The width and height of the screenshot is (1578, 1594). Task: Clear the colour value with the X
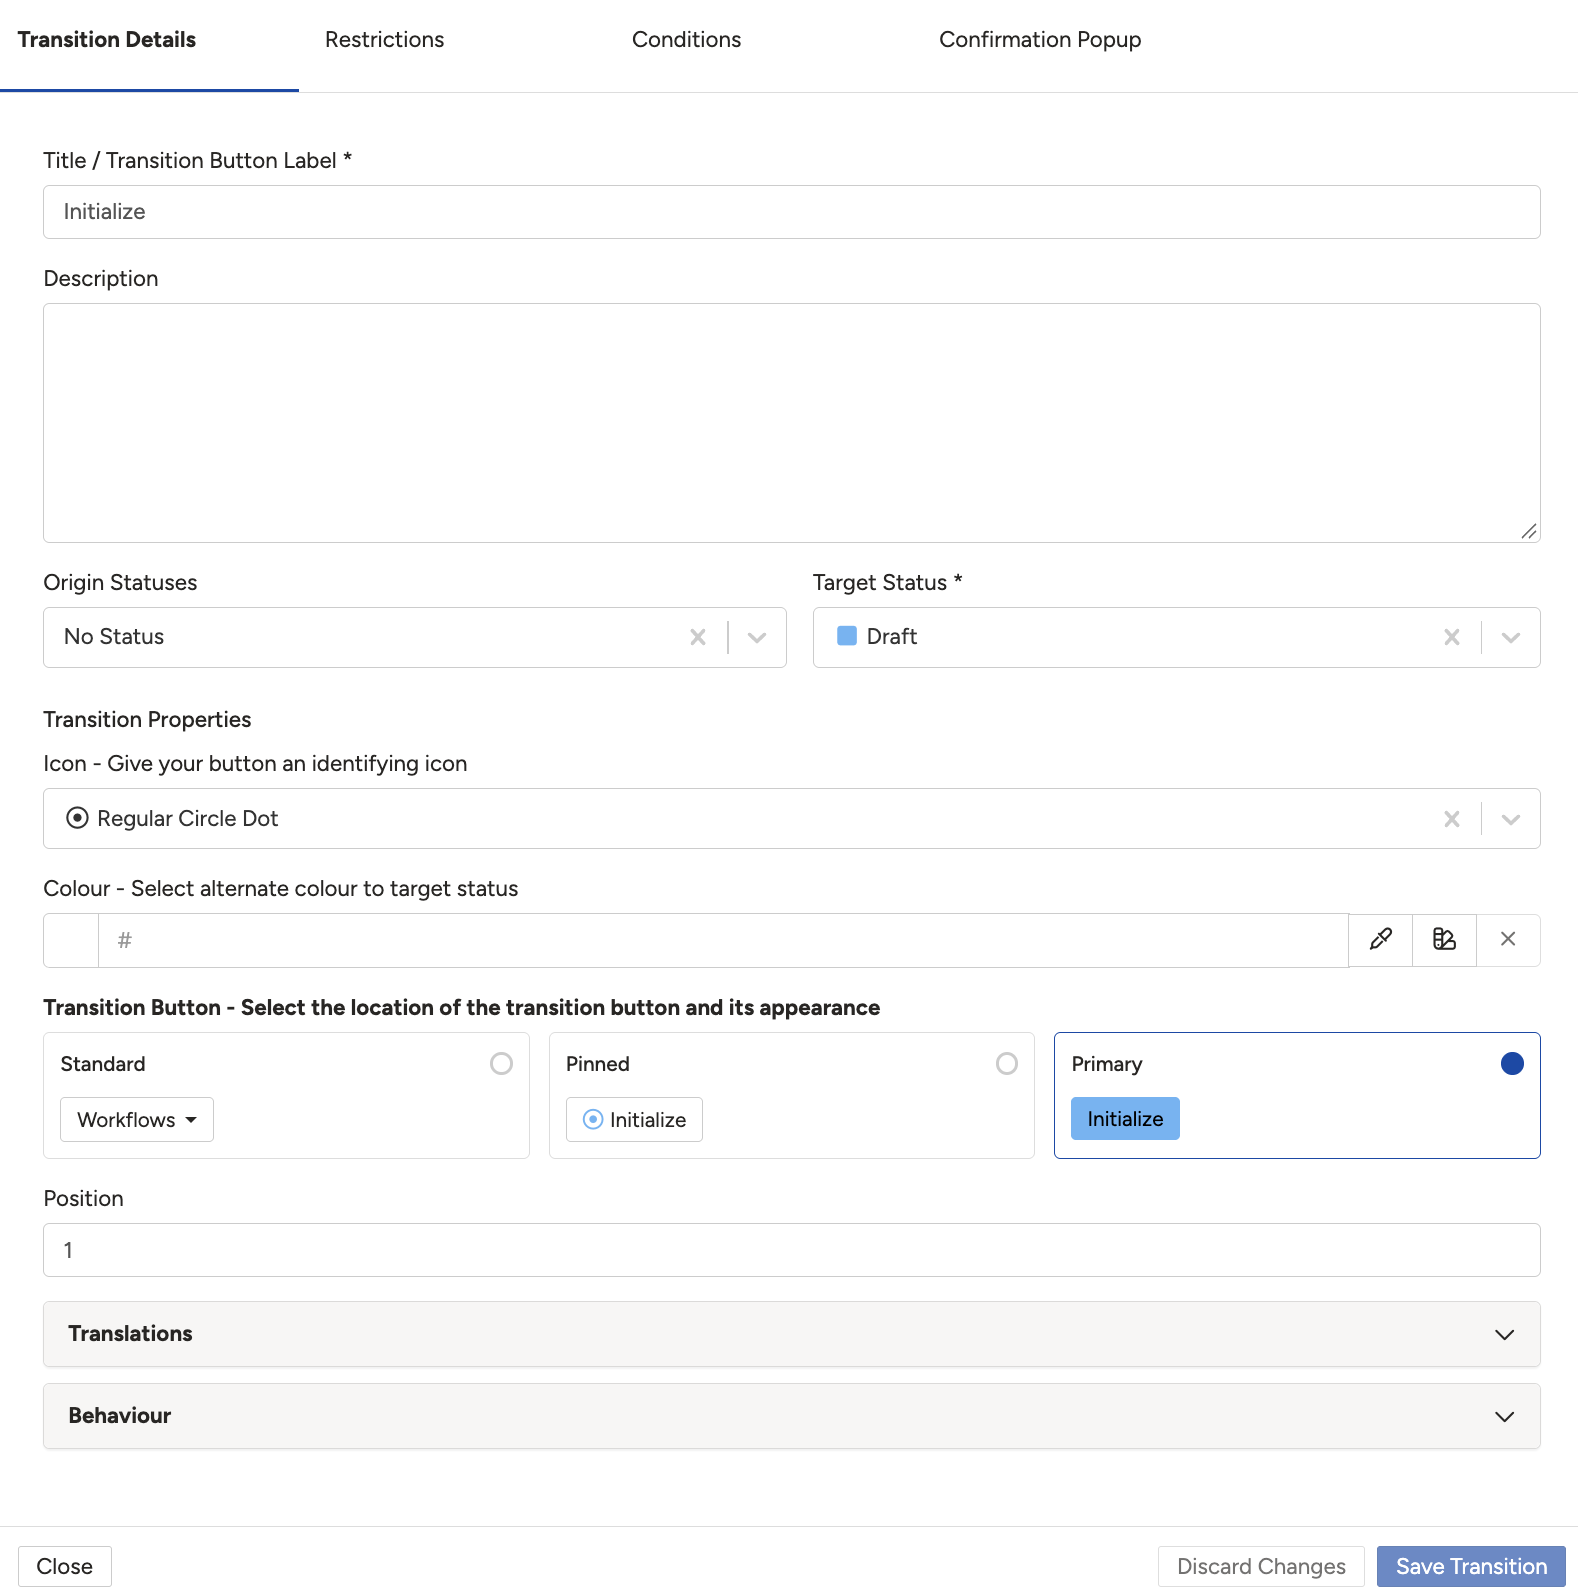(x=1508, y=939)
